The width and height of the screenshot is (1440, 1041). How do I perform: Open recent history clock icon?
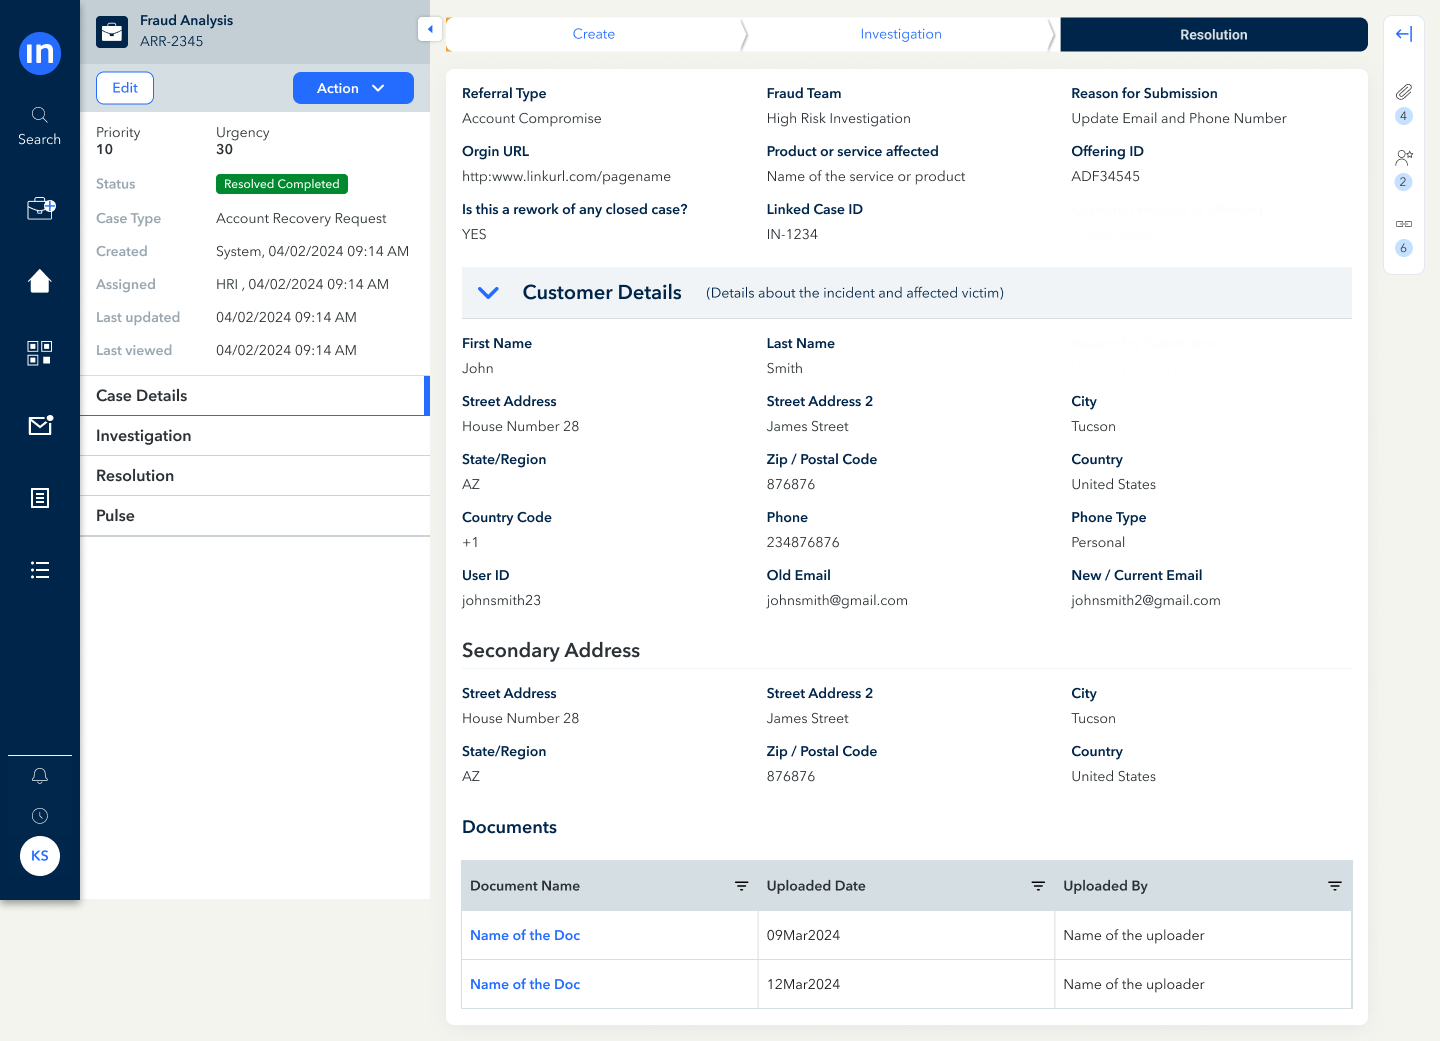click(40, 816)
